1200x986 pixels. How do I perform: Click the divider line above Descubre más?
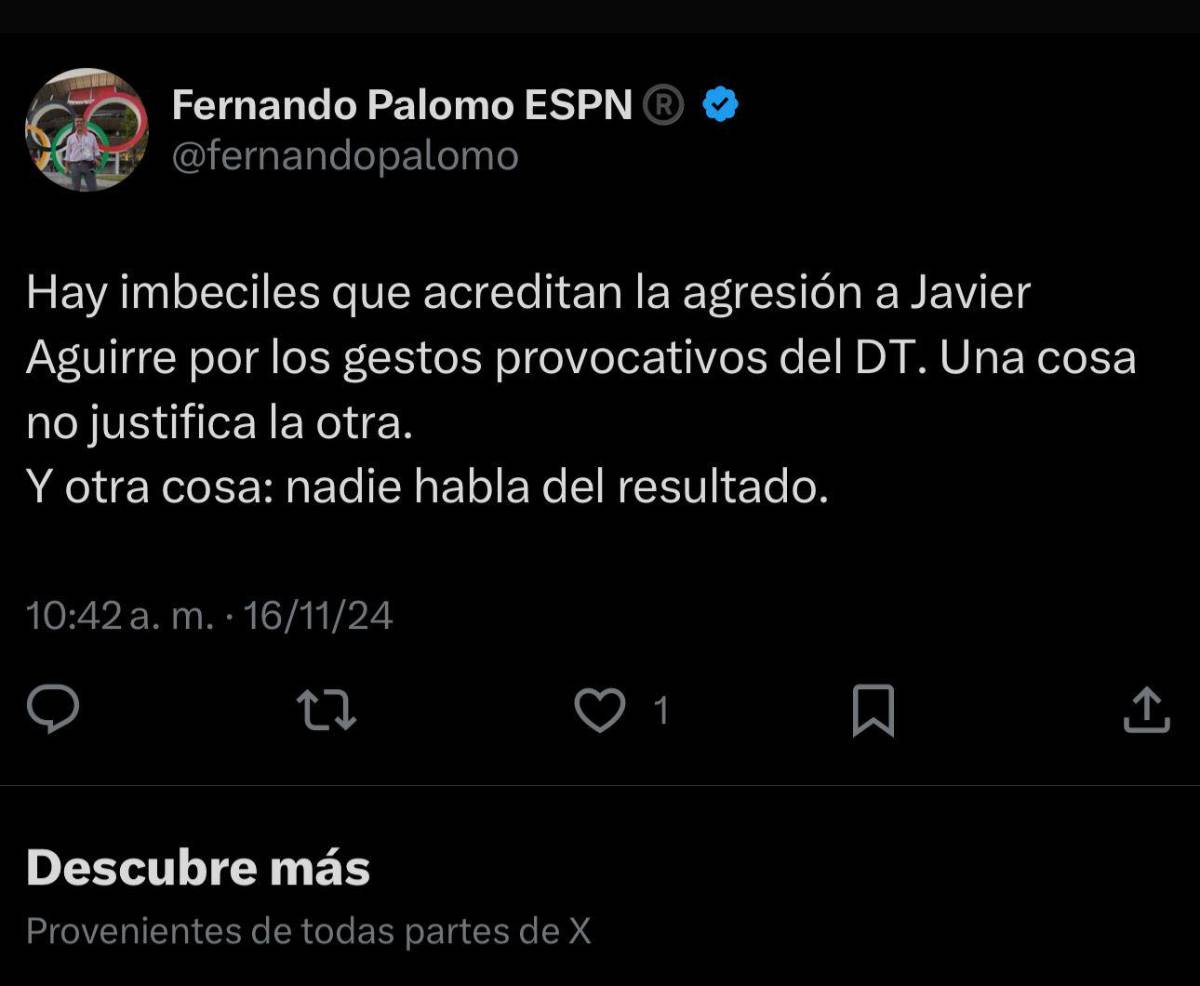[x=600, y=785]
